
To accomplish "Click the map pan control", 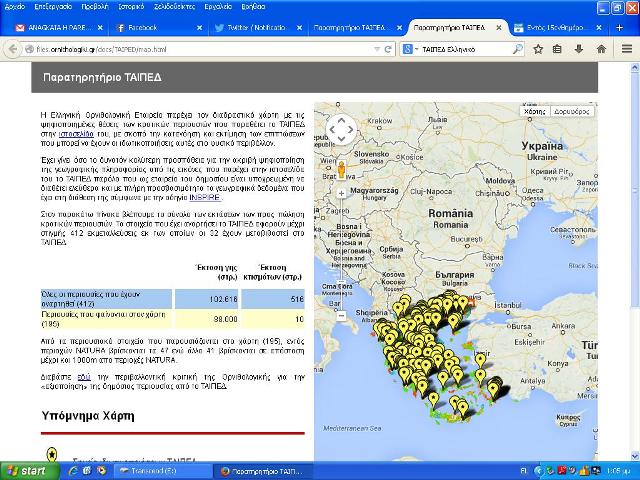I will pyautogui.click(x=341, y=129).
